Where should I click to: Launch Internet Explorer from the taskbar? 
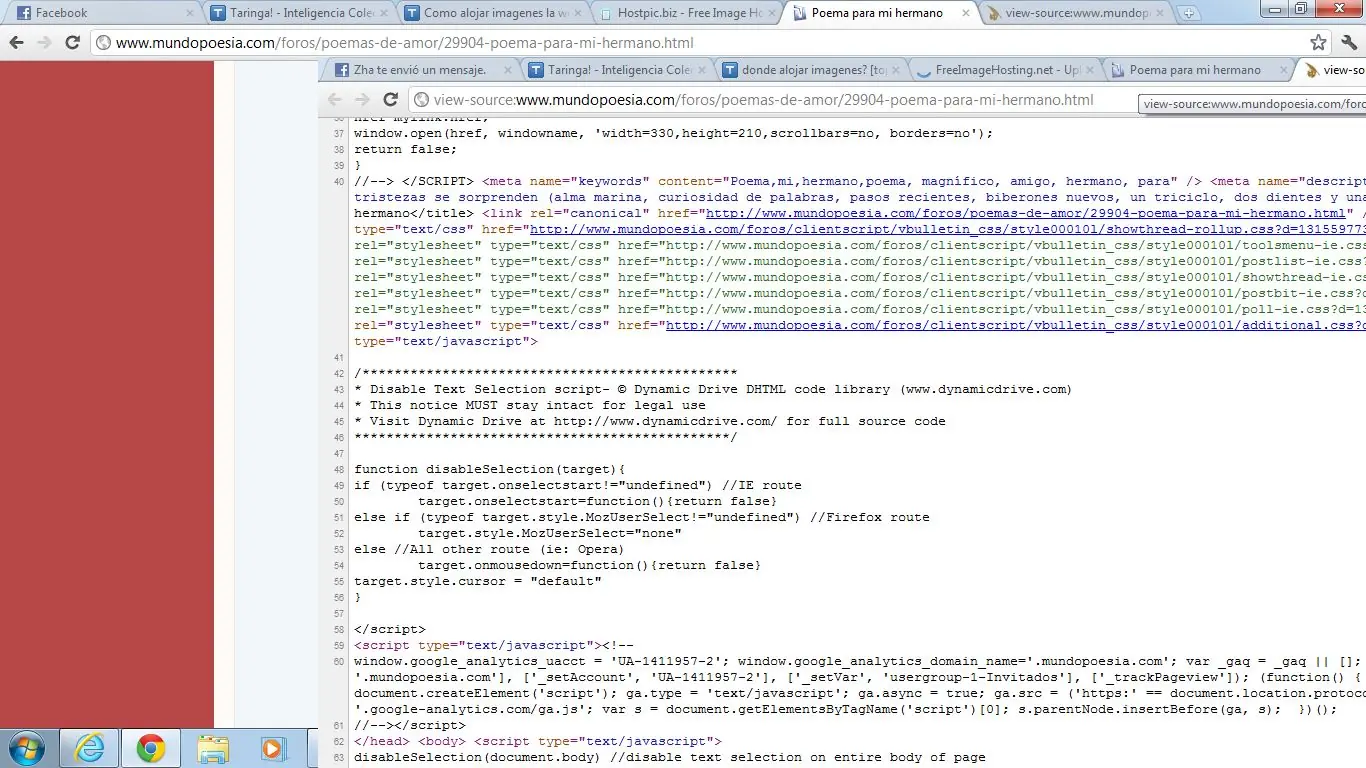click(x=90, y=748)
